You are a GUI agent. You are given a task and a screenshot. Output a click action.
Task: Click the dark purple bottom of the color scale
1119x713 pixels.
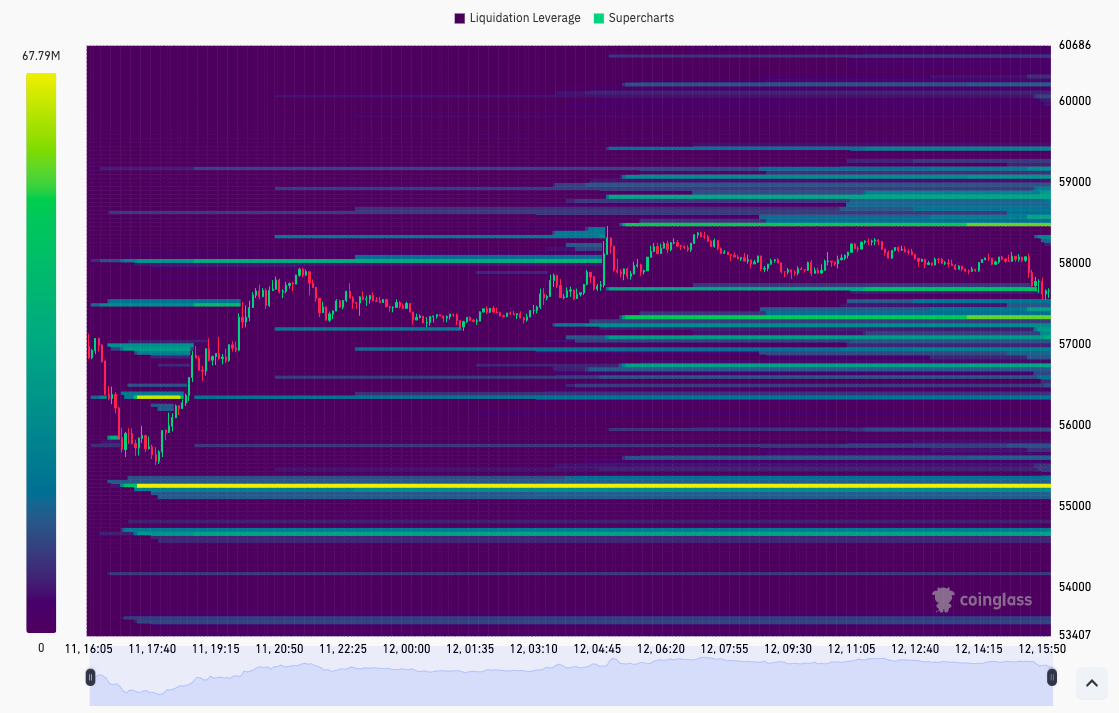coord(41,624)
